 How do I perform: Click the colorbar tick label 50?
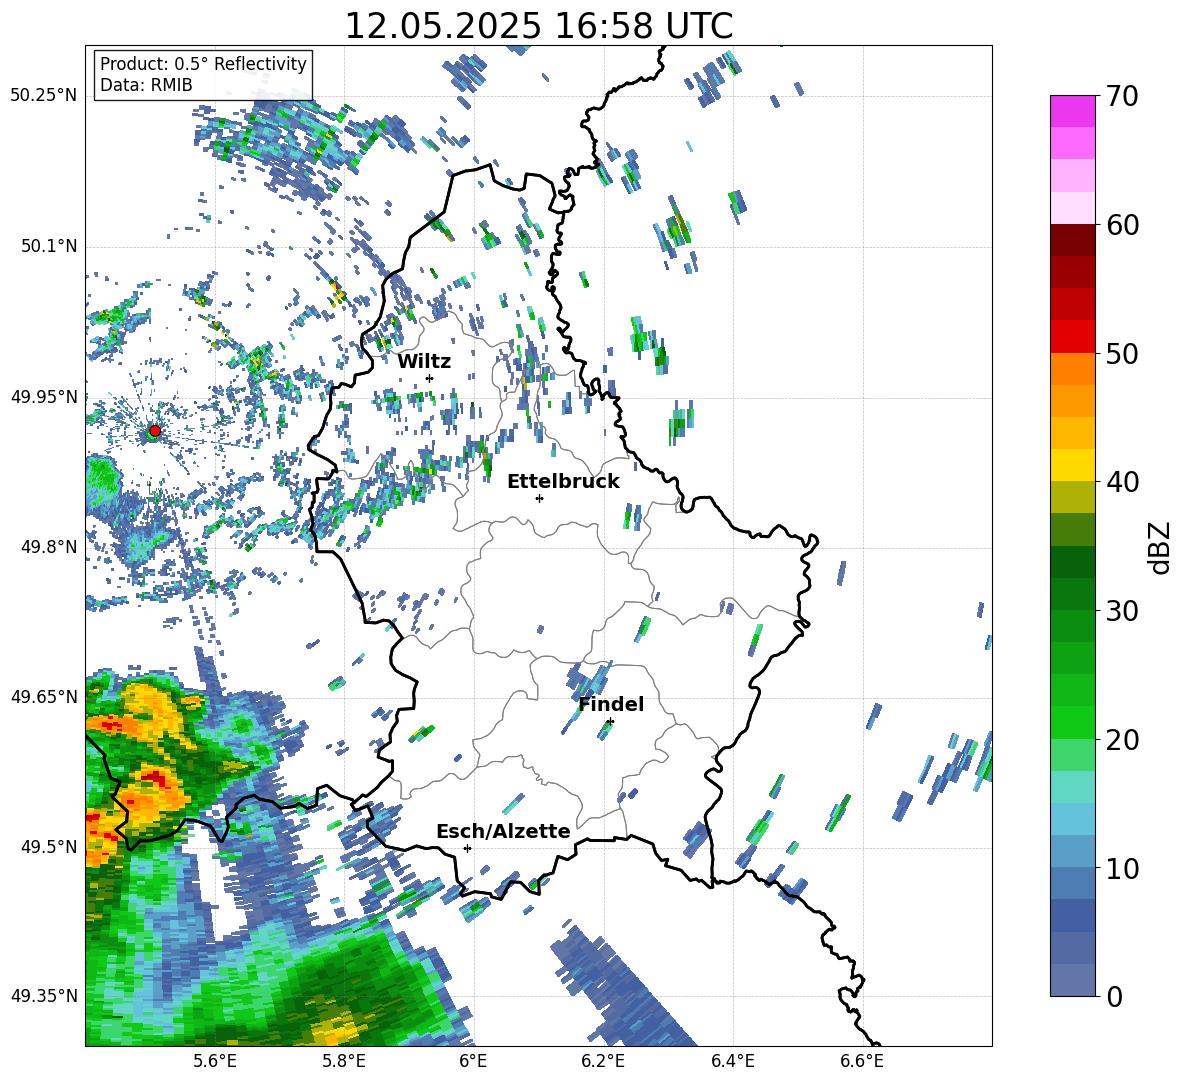[1122, 353]
